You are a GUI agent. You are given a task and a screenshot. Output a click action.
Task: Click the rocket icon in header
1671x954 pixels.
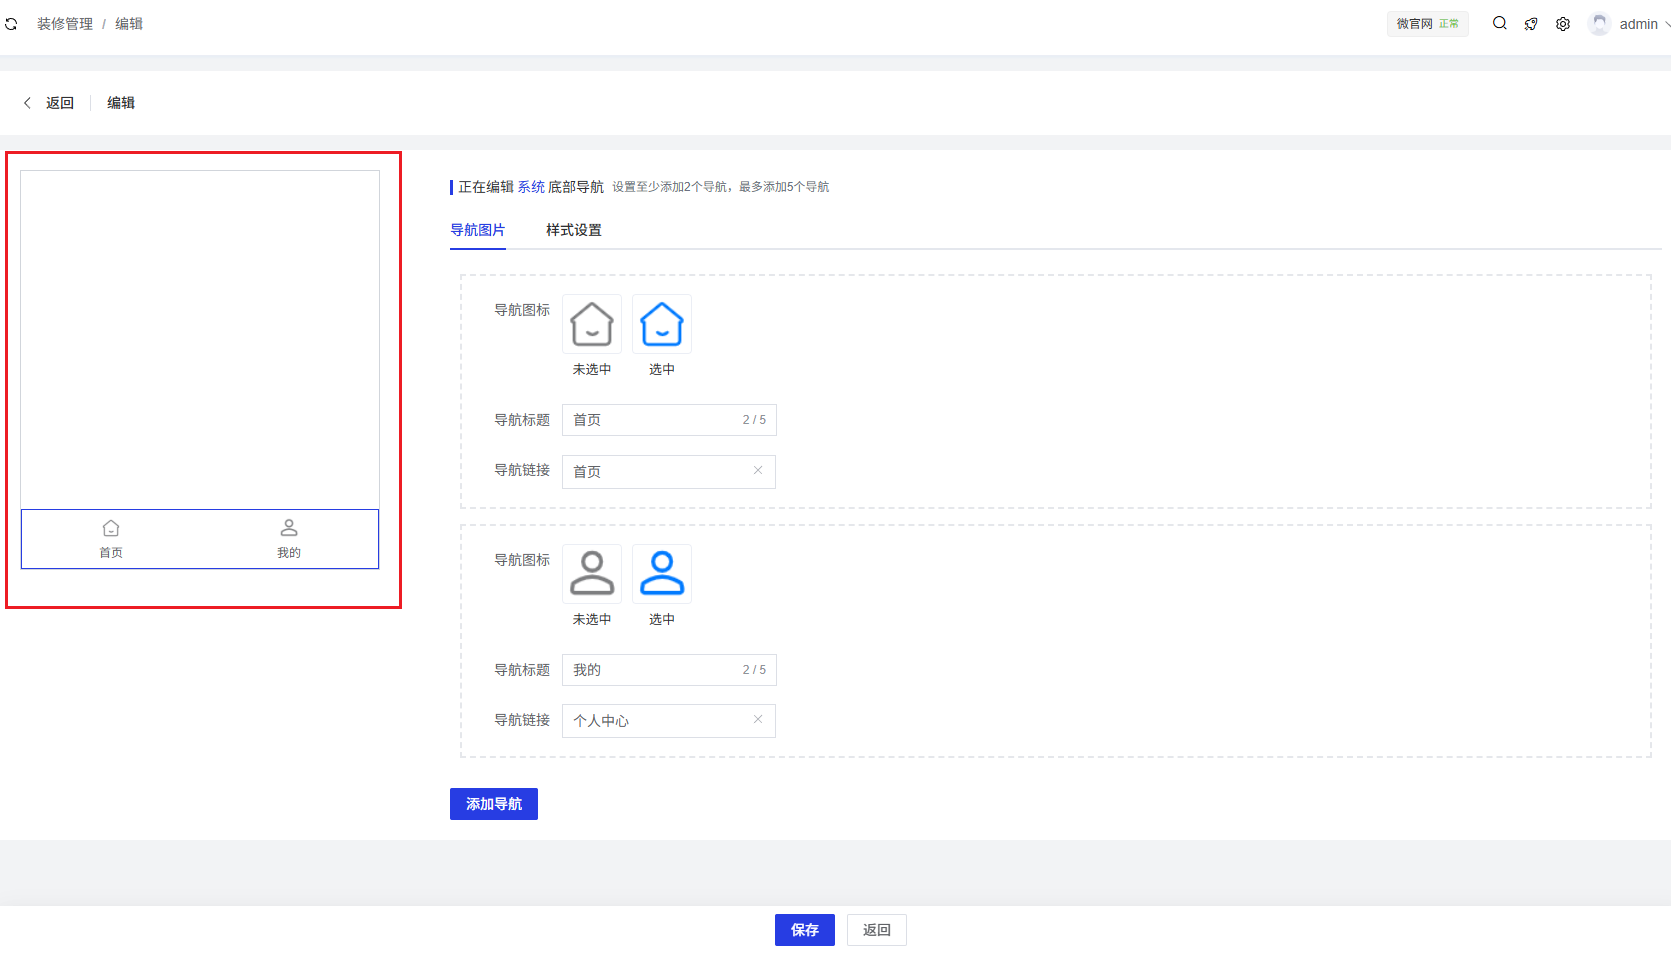[x=1531, y=24]
